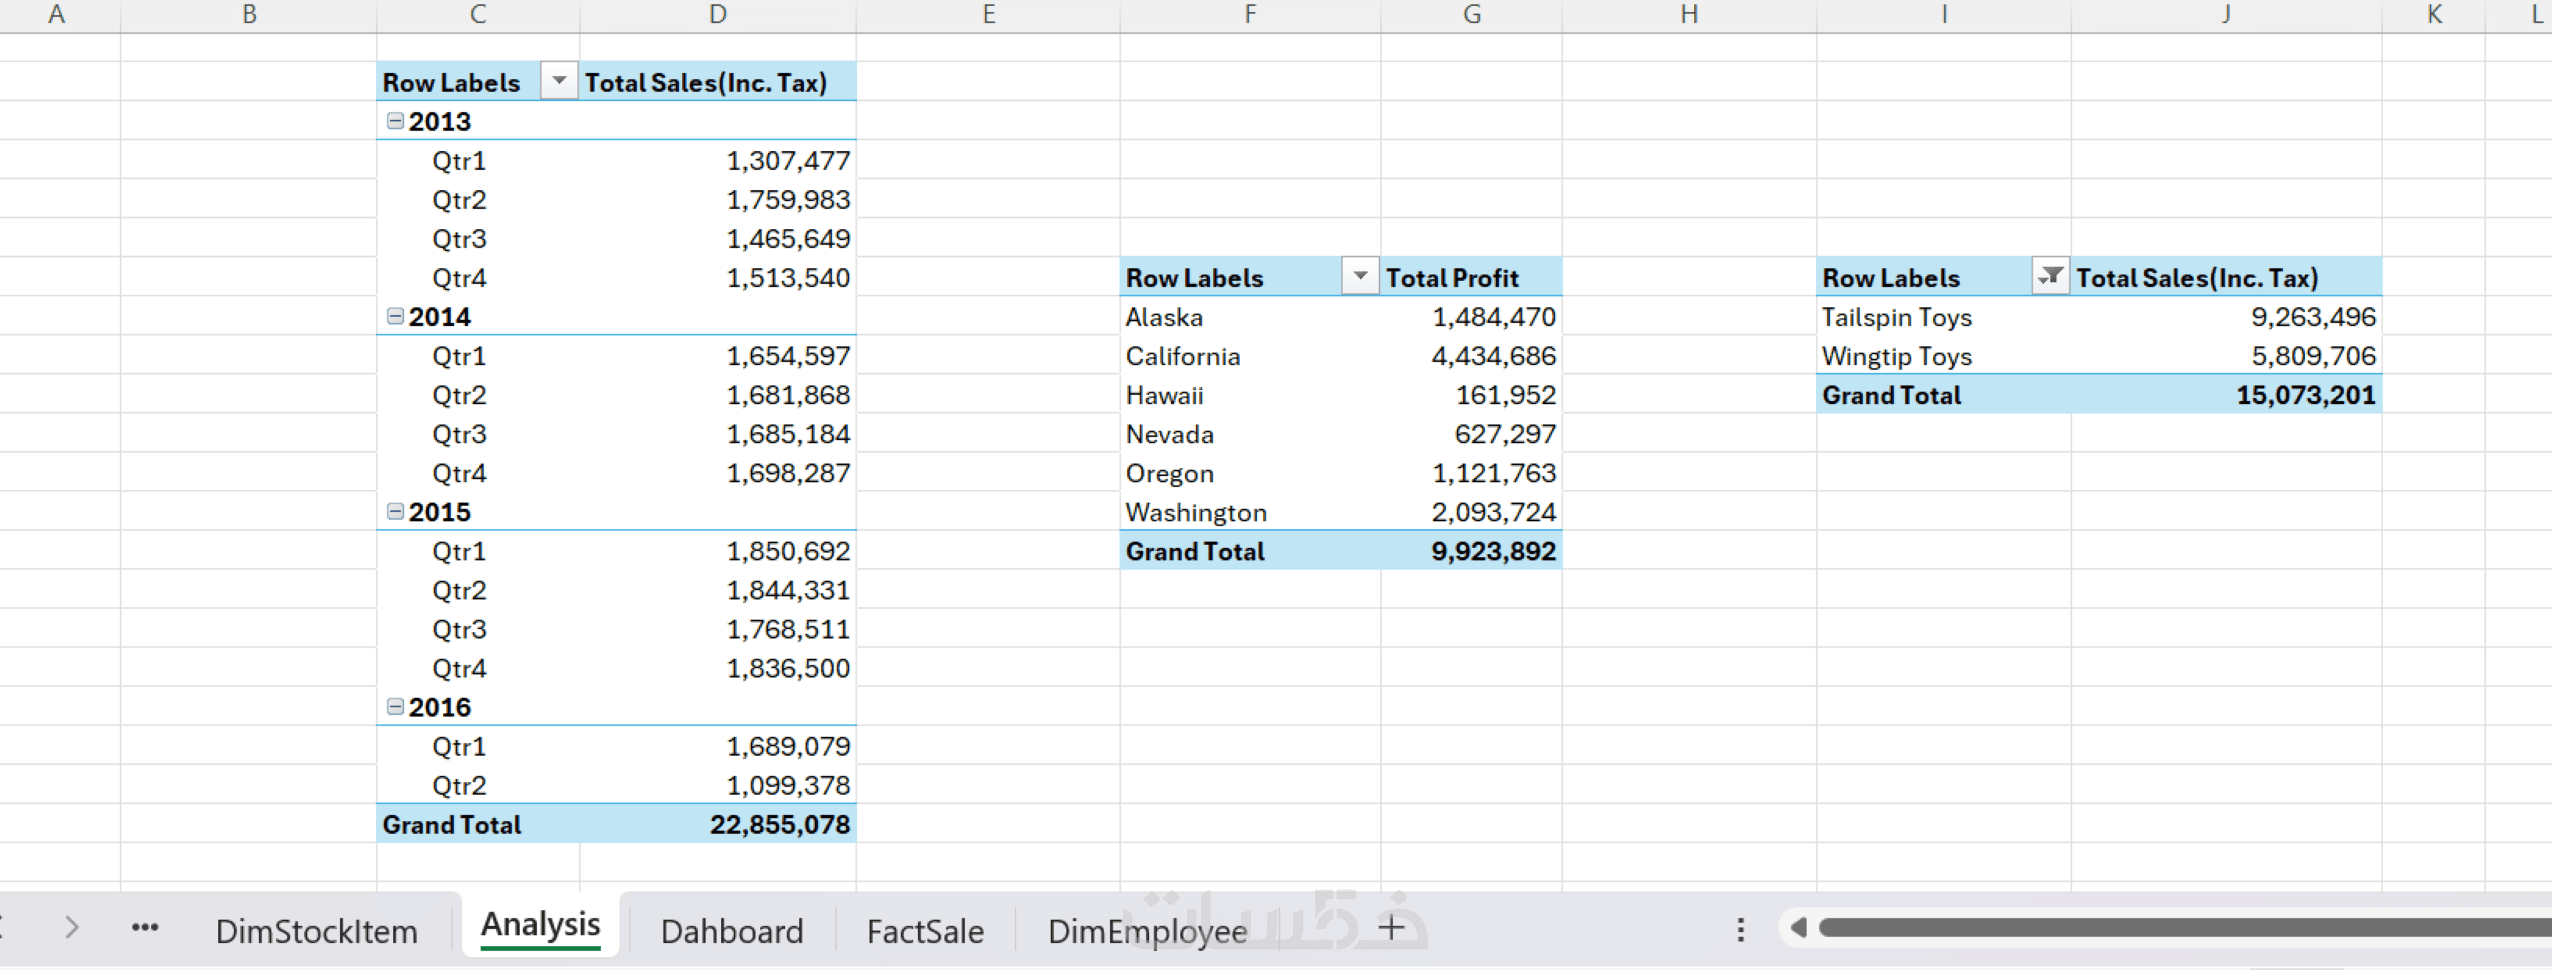Collapse the 2014 year group
The height and width of the screenshot is (970, 2552).
395,316
